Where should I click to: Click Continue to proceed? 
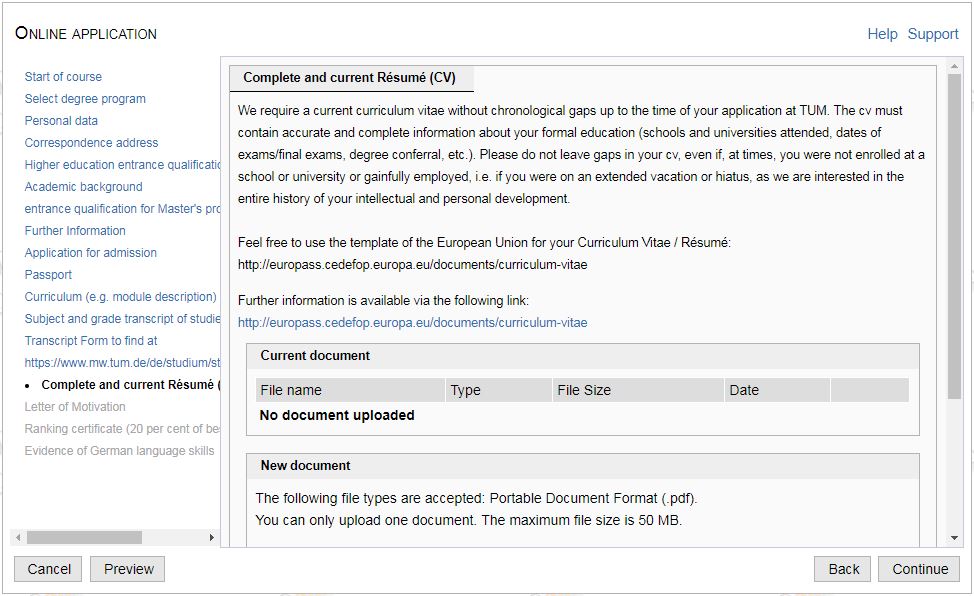(919, 569)
